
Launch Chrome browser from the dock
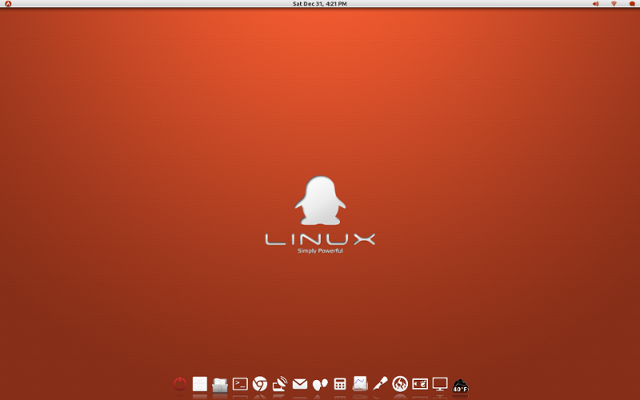click(x=260, y=384)
